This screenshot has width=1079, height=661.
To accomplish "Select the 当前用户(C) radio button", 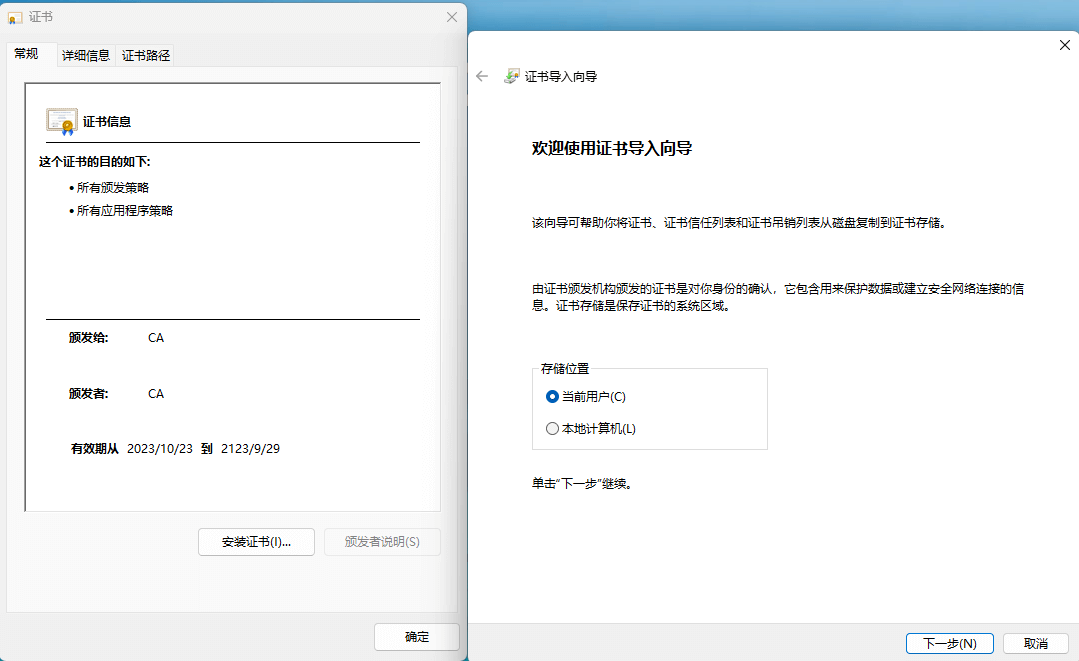I will tap(552, 396).
